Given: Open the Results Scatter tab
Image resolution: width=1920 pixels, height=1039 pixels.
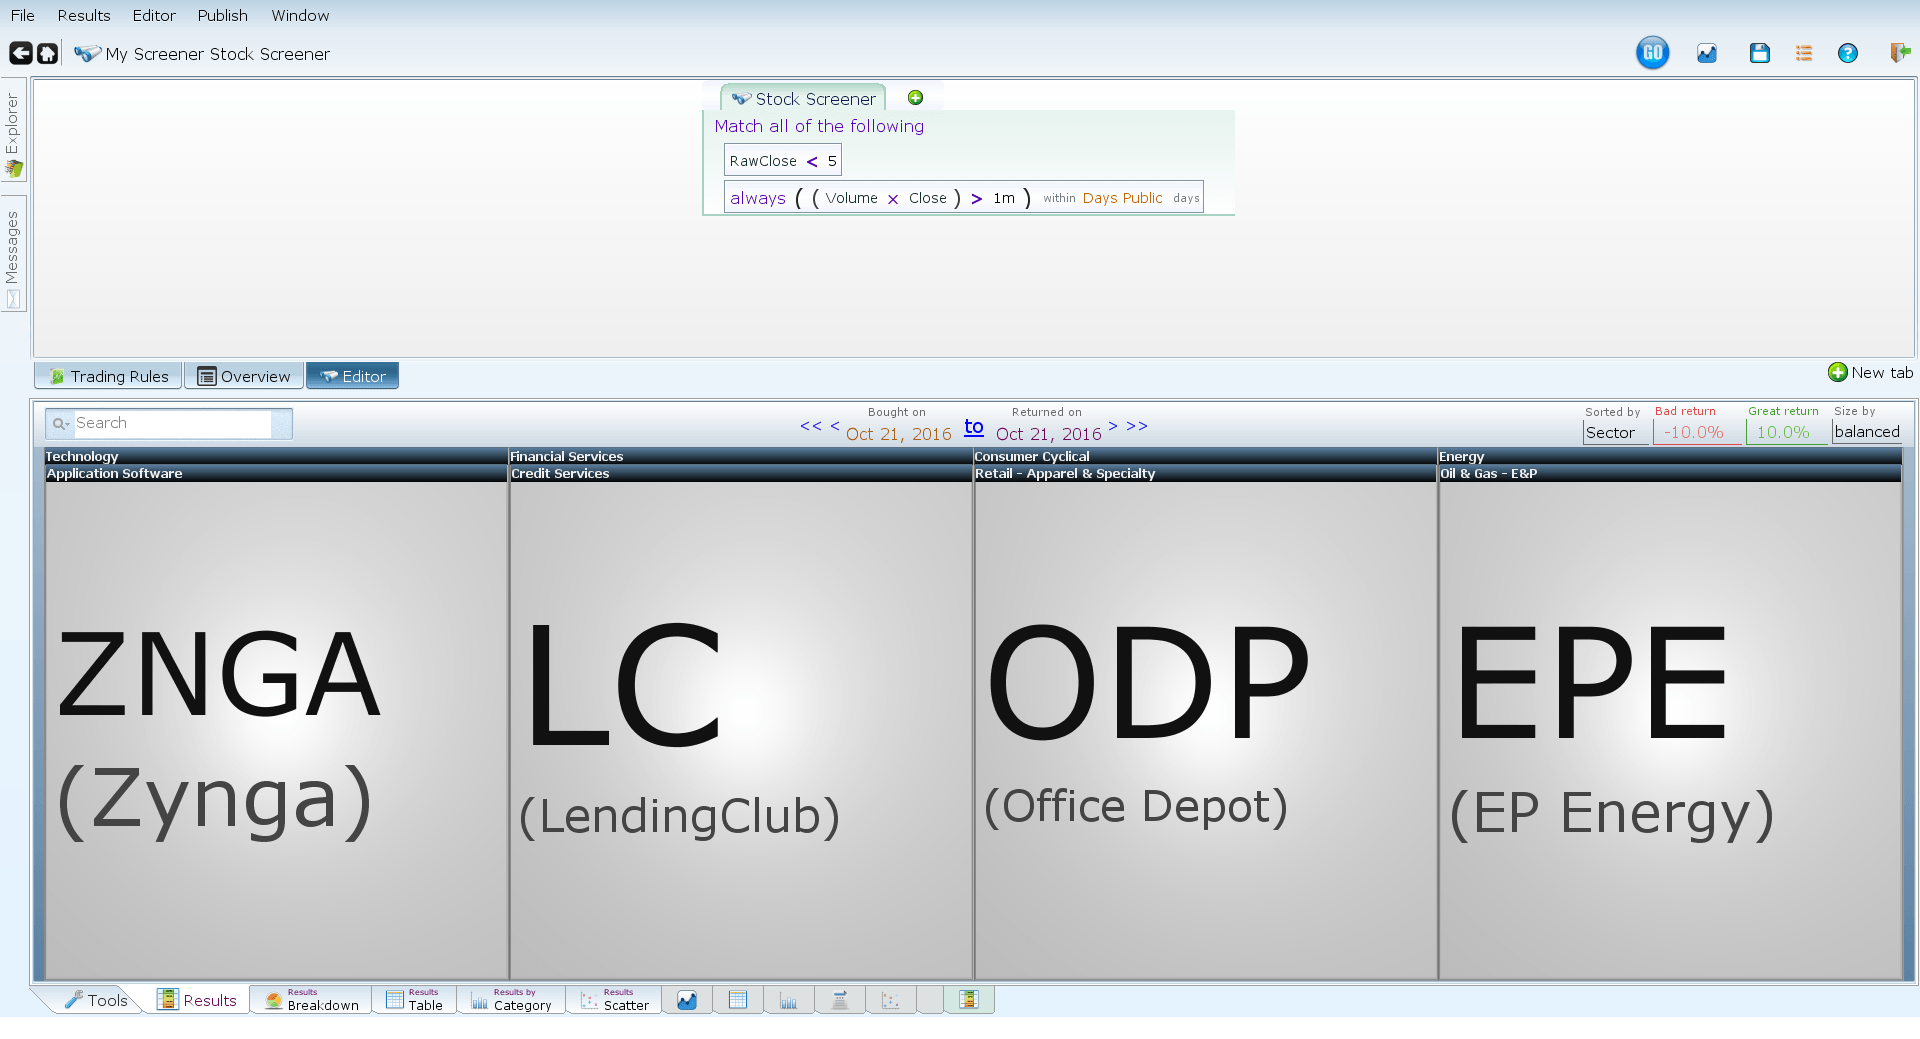Looking at the screenshot, I should pyautogui.click(x=614, y=1000).
